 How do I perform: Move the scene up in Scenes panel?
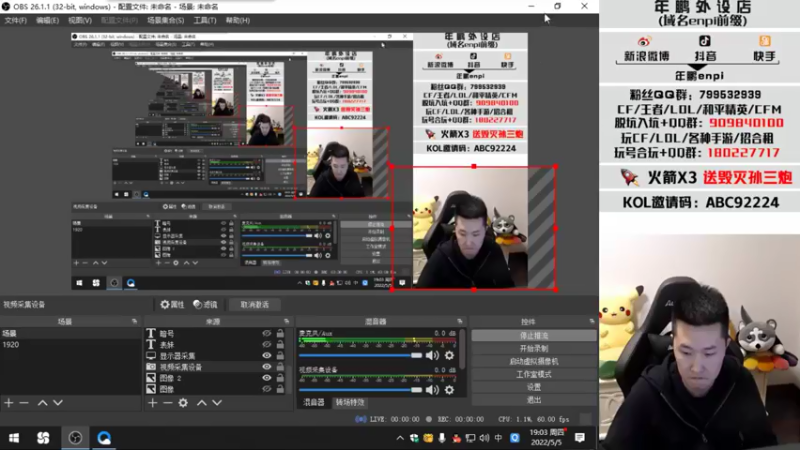(x=42, y=403)
